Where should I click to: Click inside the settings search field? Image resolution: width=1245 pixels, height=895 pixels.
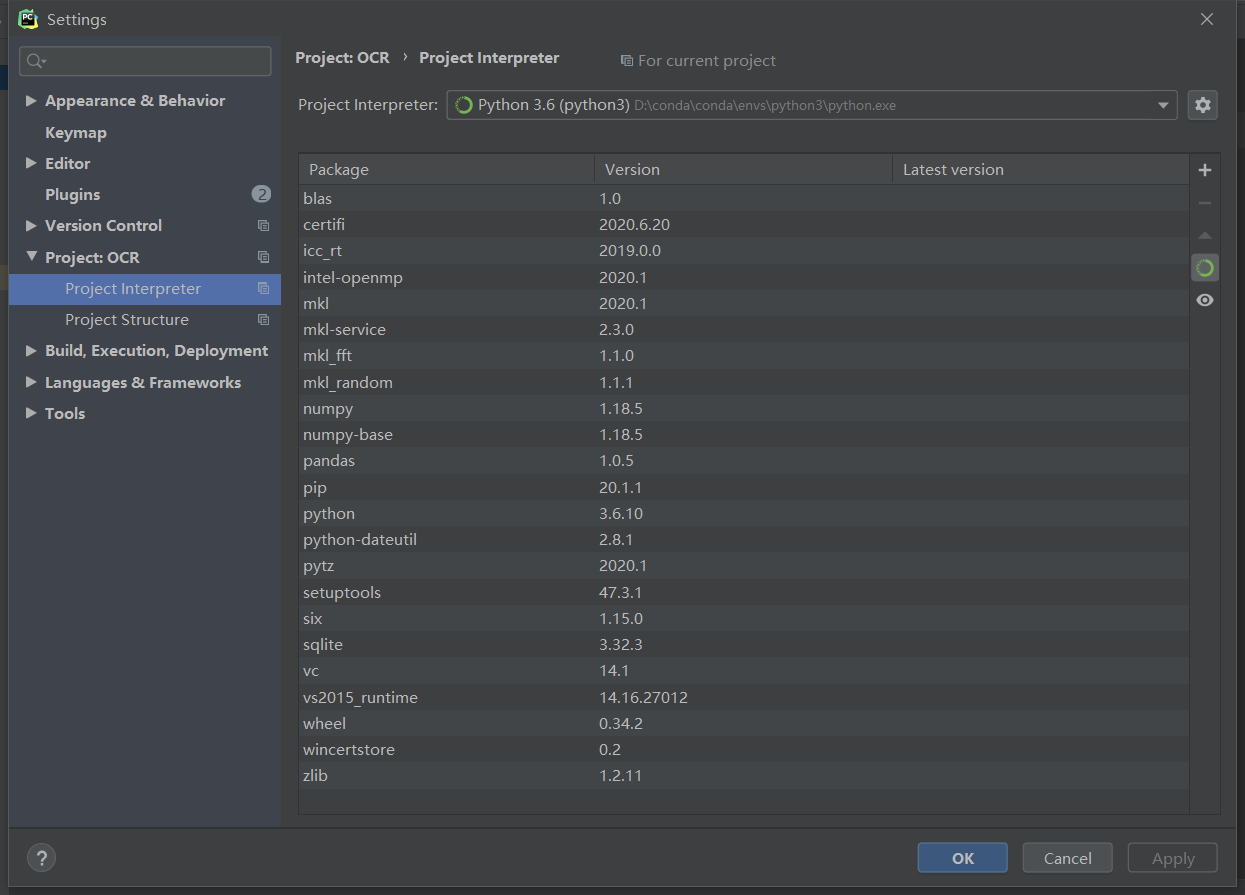tap(145, 61)
